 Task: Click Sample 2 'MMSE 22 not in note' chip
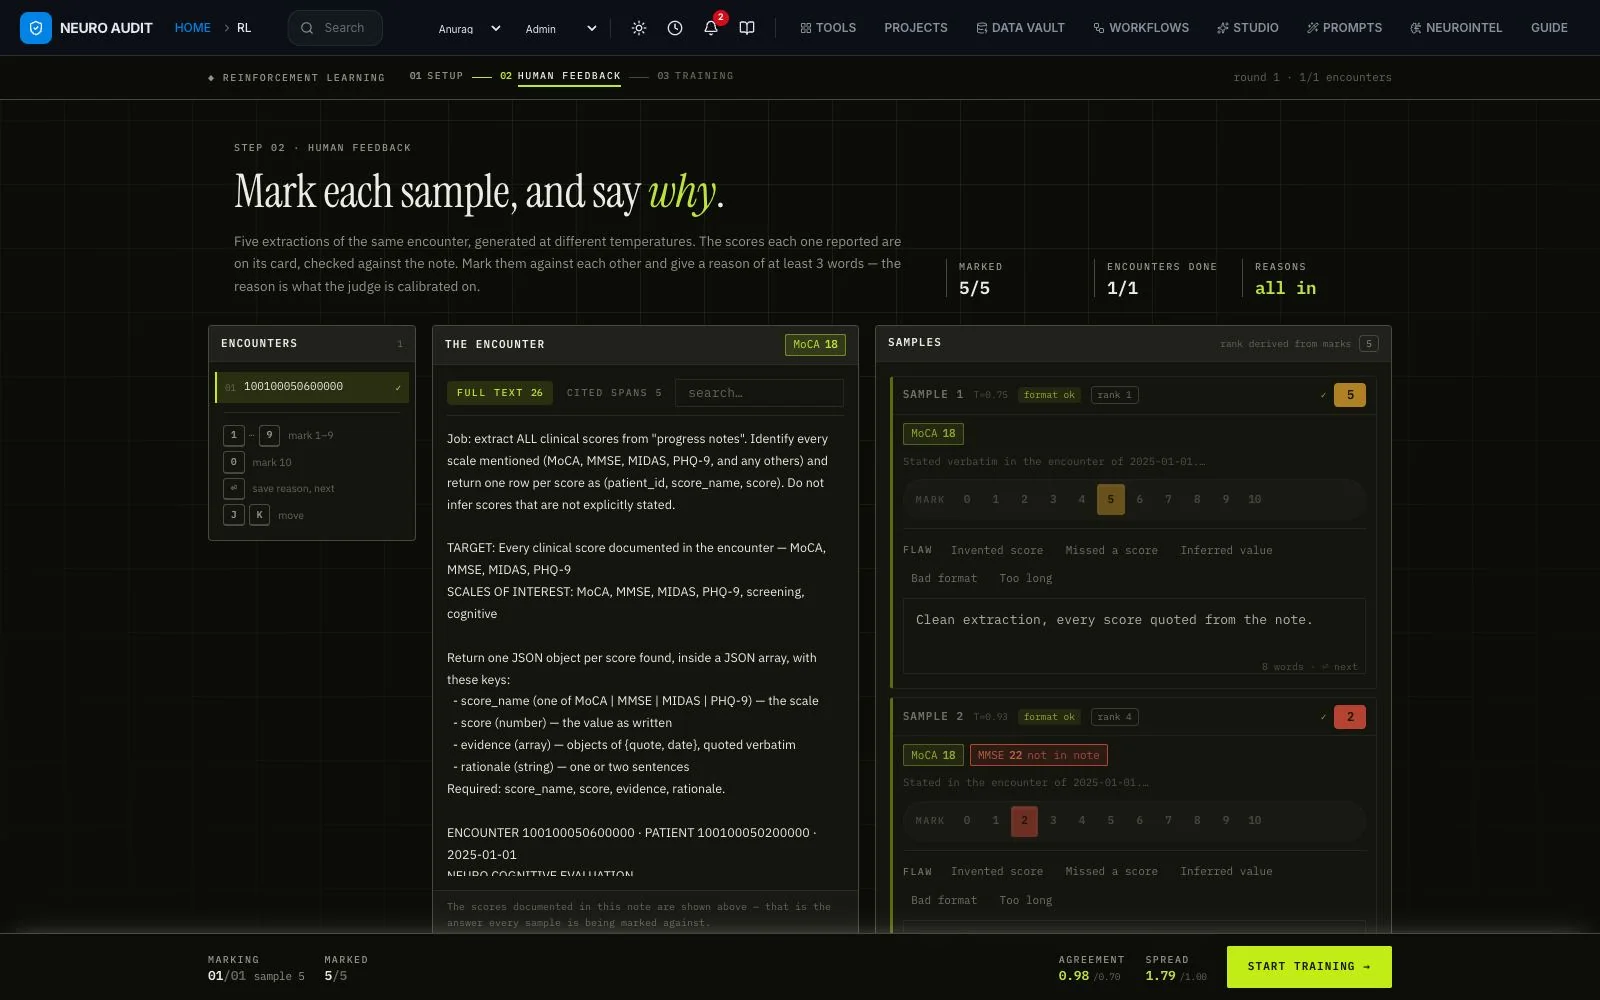(1038, 755)
